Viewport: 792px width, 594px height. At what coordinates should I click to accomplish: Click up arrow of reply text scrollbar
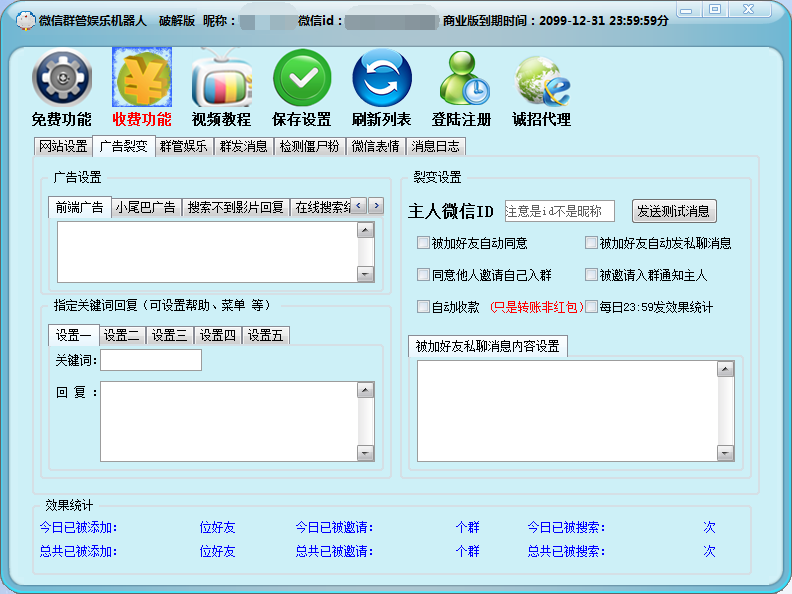[x=365, y=390]
